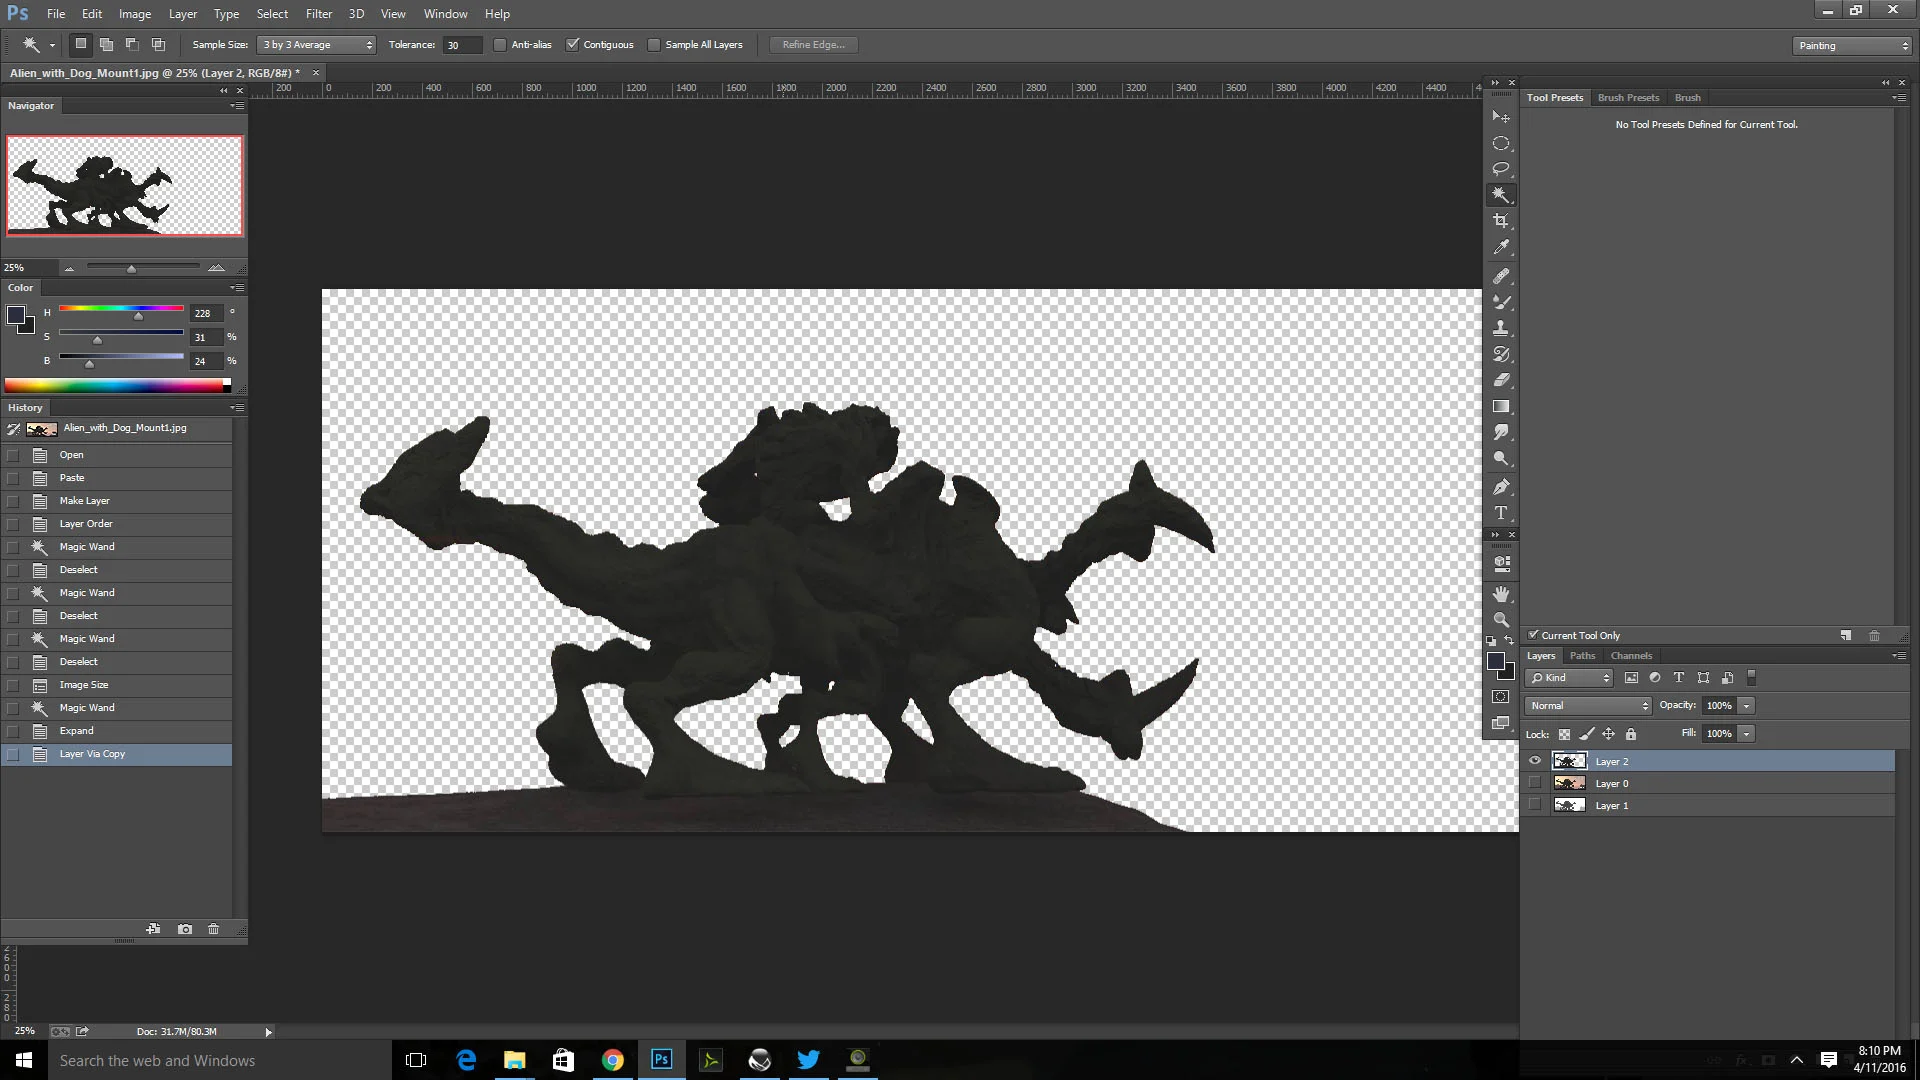Click foreground color swatch in Color panel
Viewport: 1920px width, 1080px height.
tap(15, 316)
